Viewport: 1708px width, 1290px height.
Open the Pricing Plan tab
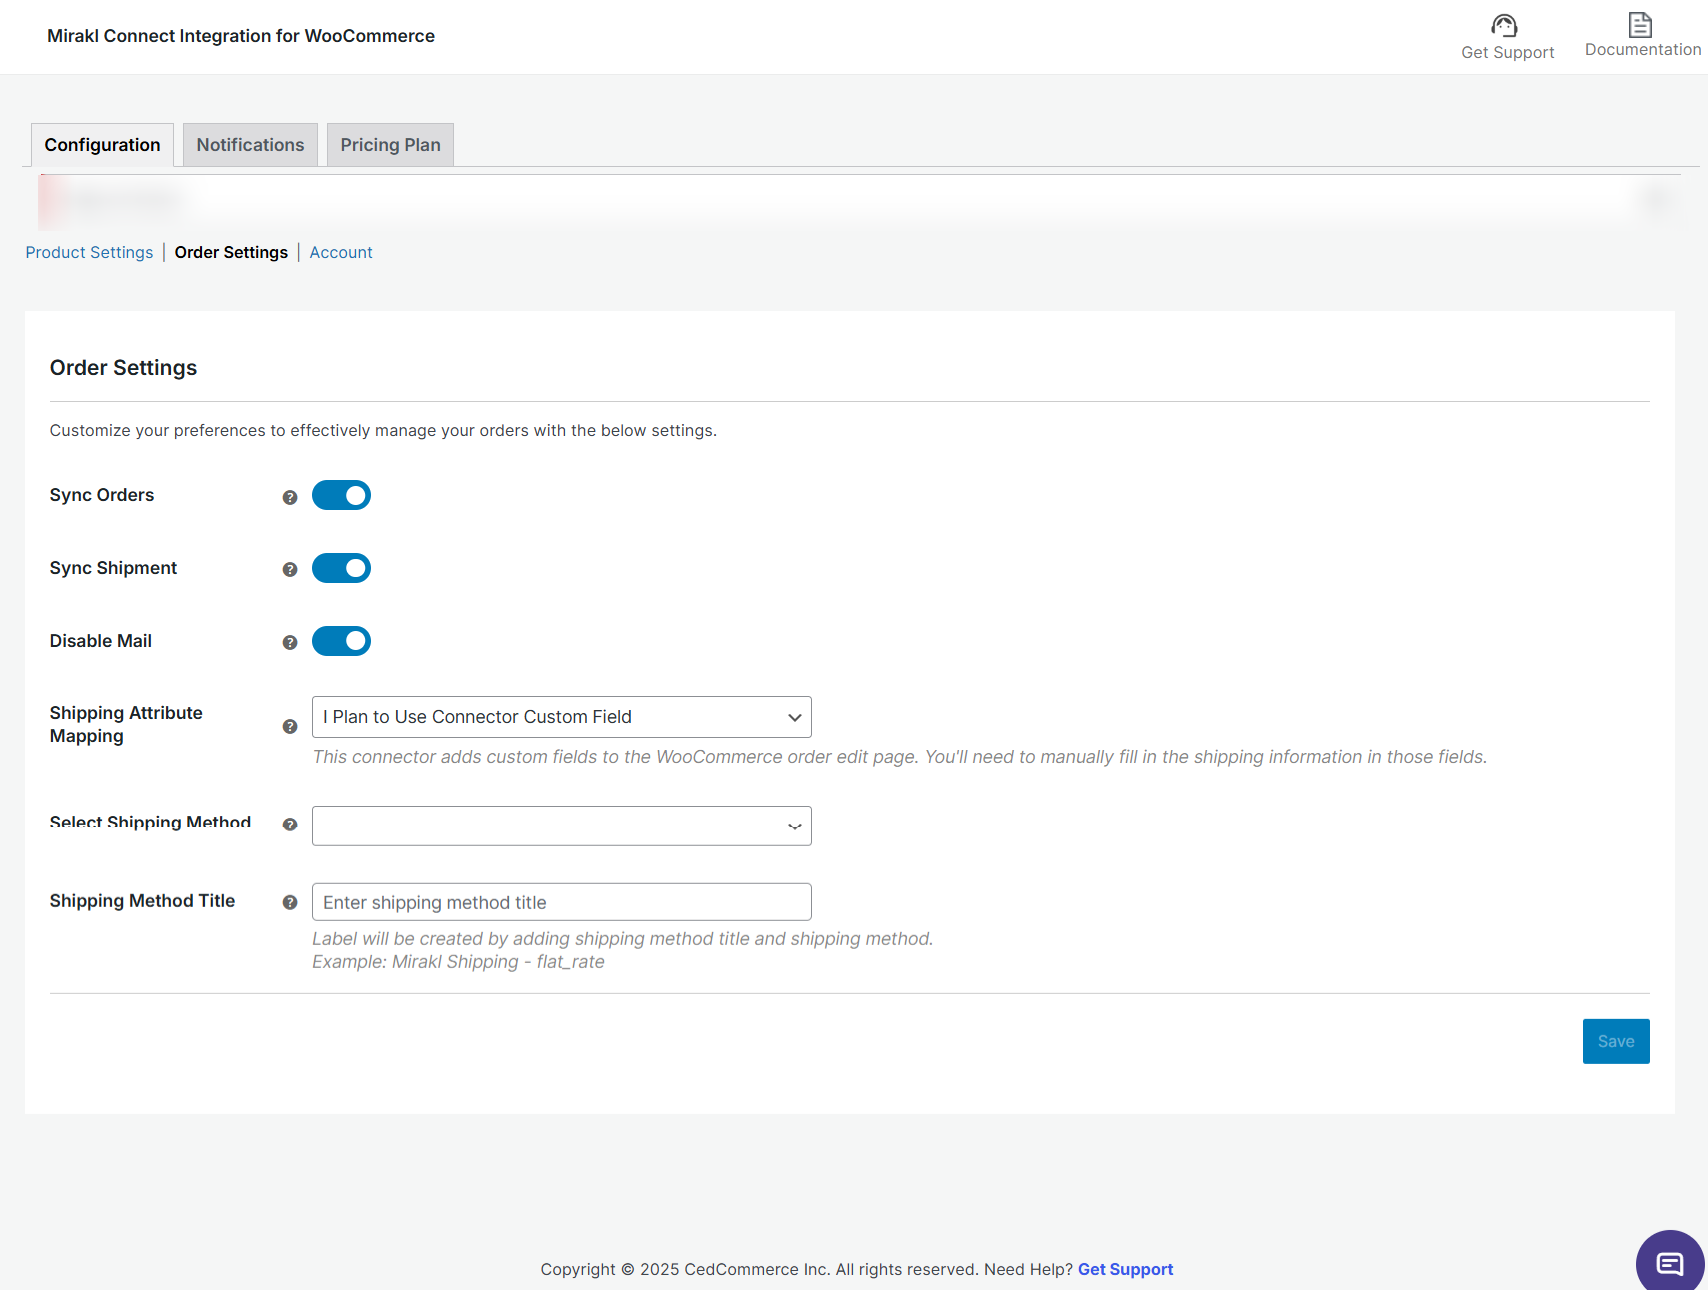pos(390,145)
